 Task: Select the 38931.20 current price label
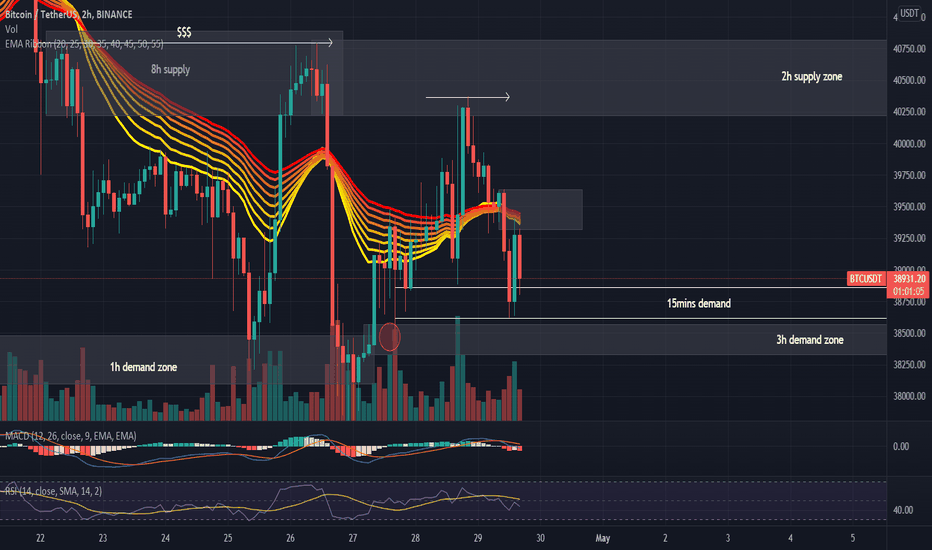pos(909,278)
